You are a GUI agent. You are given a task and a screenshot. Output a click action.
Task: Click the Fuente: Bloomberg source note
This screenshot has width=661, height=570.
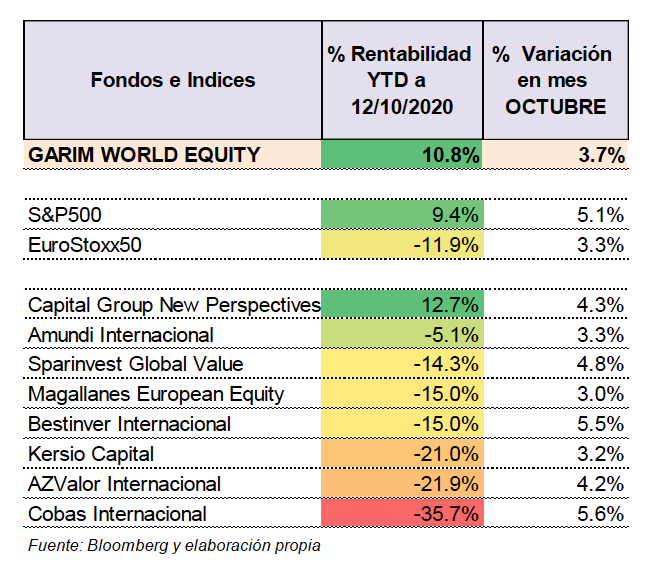(x=174, y=546)
